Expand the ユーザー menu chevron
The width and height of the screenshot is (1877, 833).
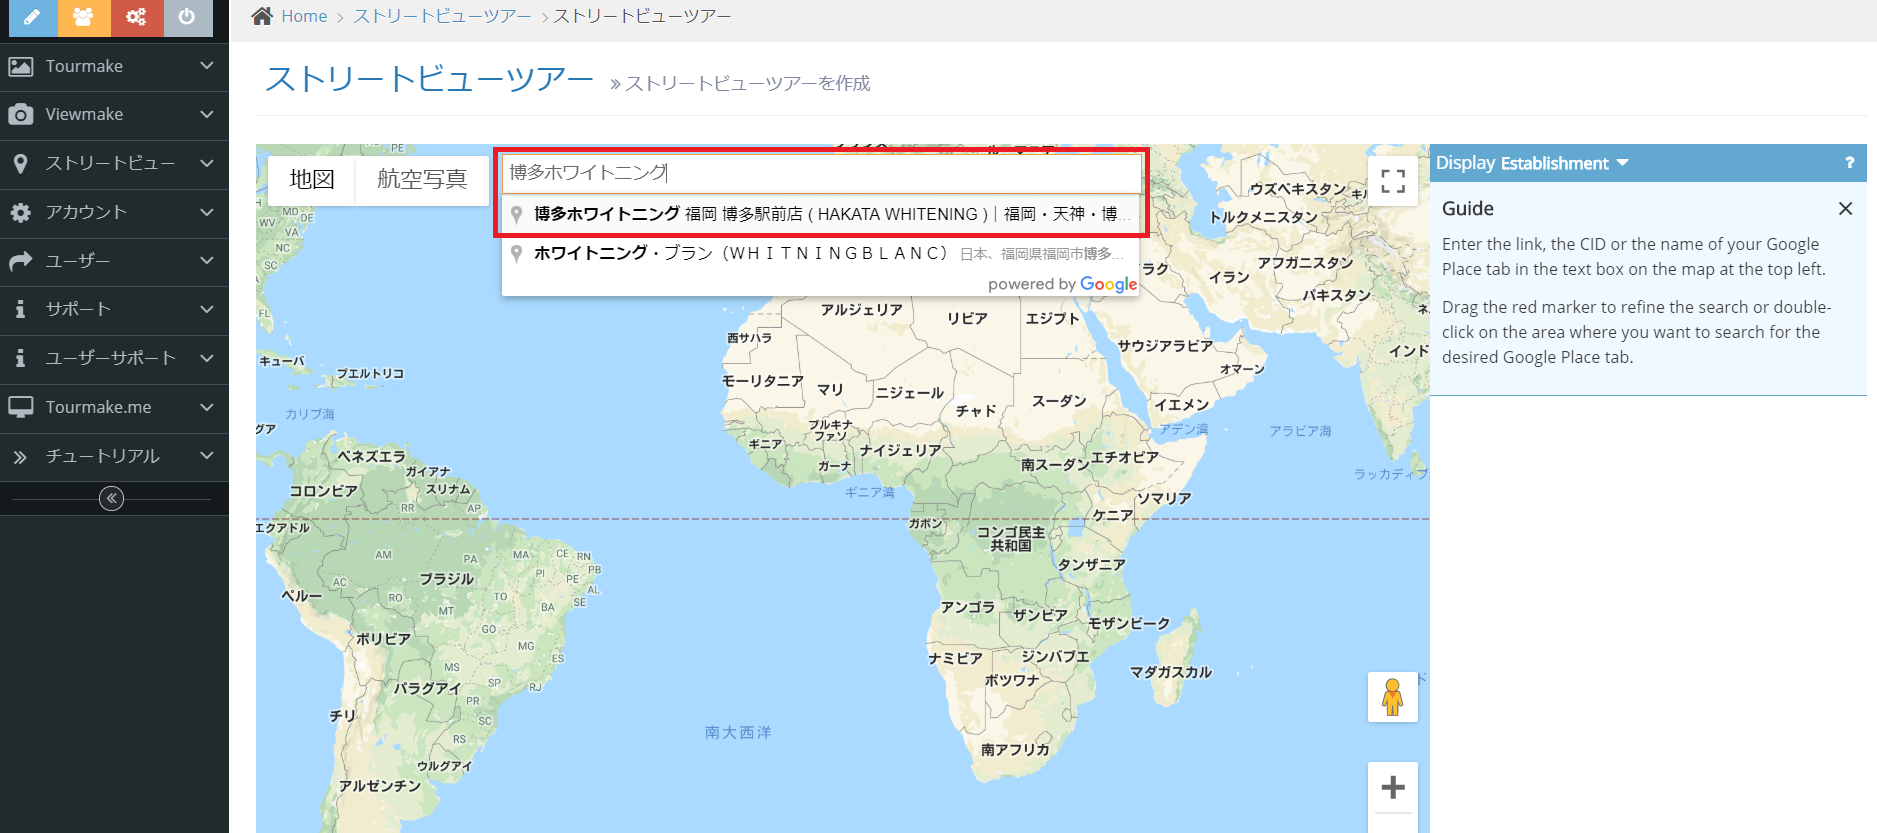[x=207, y=261]
